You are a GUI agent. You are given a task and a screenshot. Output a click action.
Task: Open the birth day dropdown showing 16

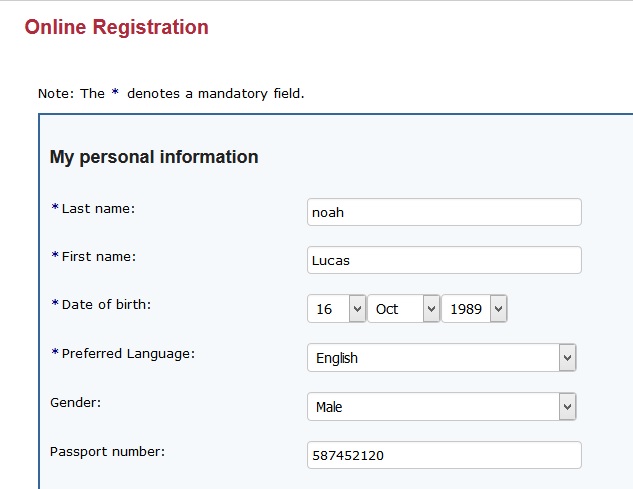click(x=336, y=309)
